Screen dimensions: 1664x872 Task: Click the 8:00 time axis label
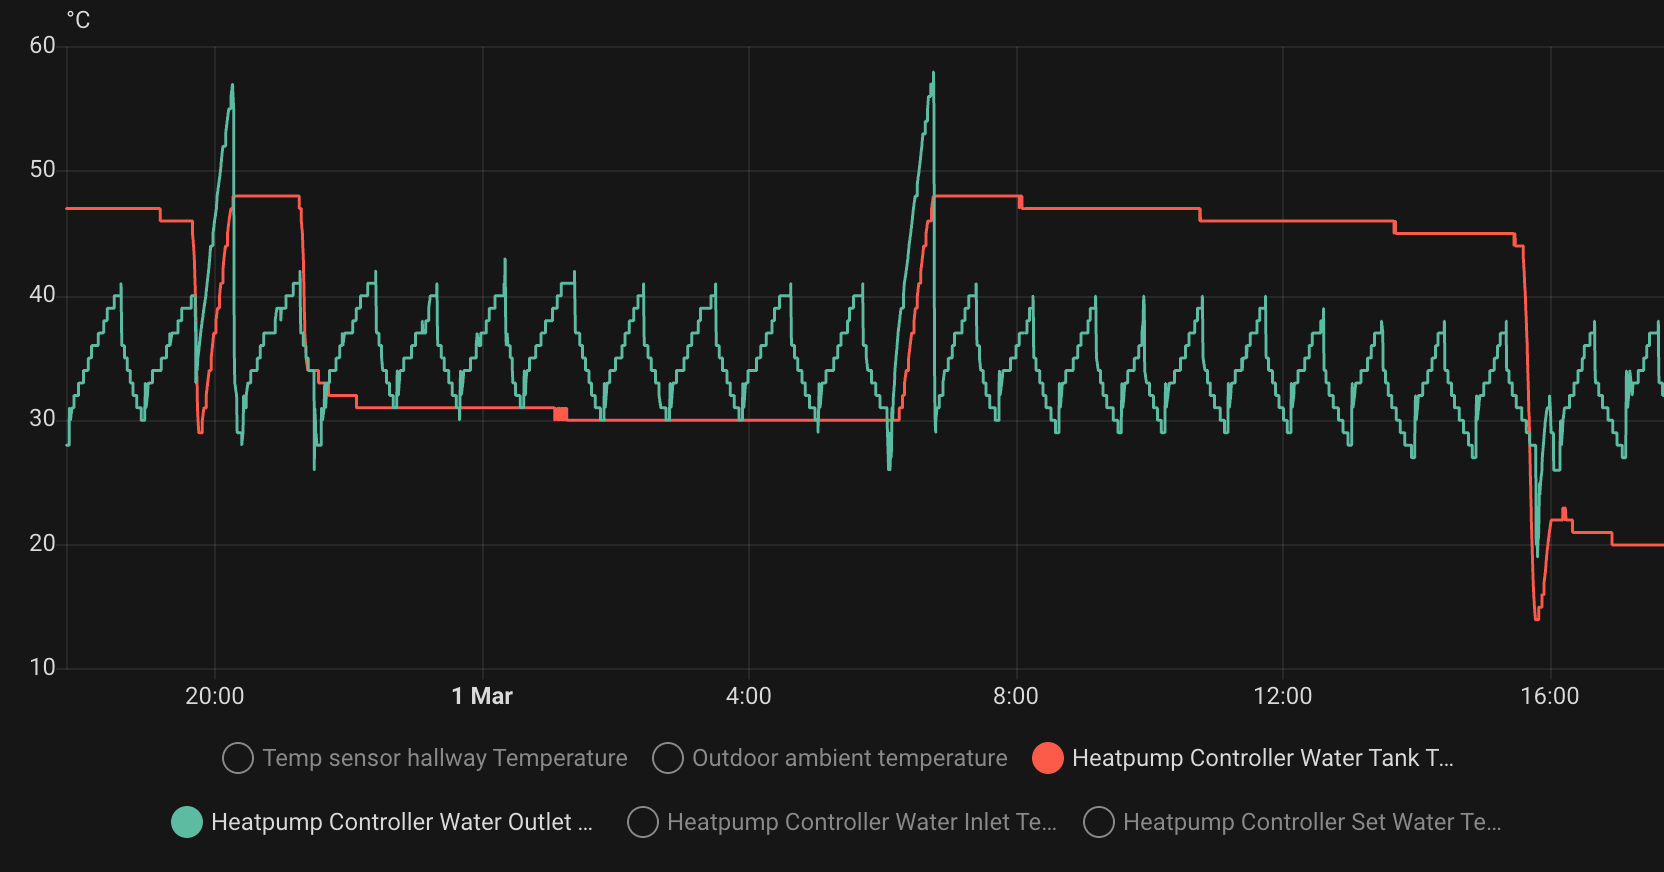[1015, 696]
